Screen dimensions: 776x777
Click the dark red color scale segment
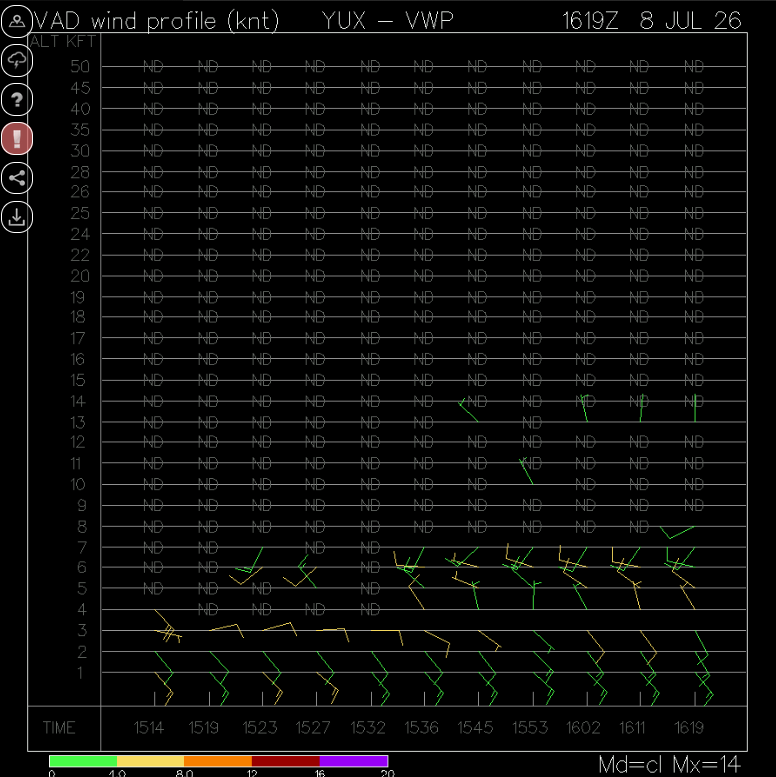[x=285, y=761]
